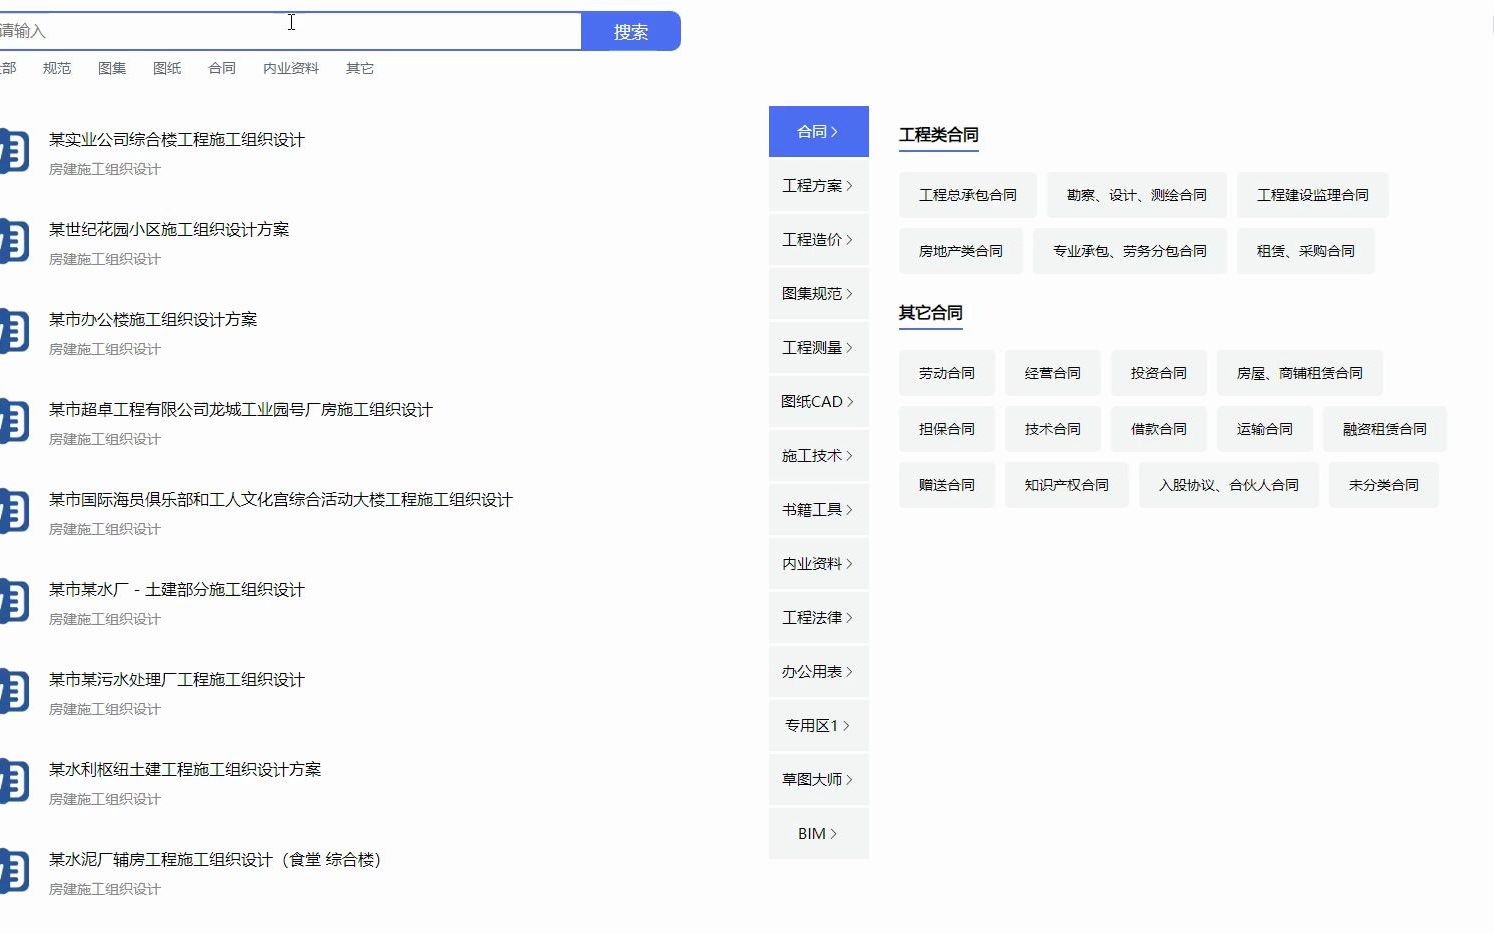Click the document icon beside 某市办公楼施工组织设计方案

pyautogui.click(x=14, y=331)
